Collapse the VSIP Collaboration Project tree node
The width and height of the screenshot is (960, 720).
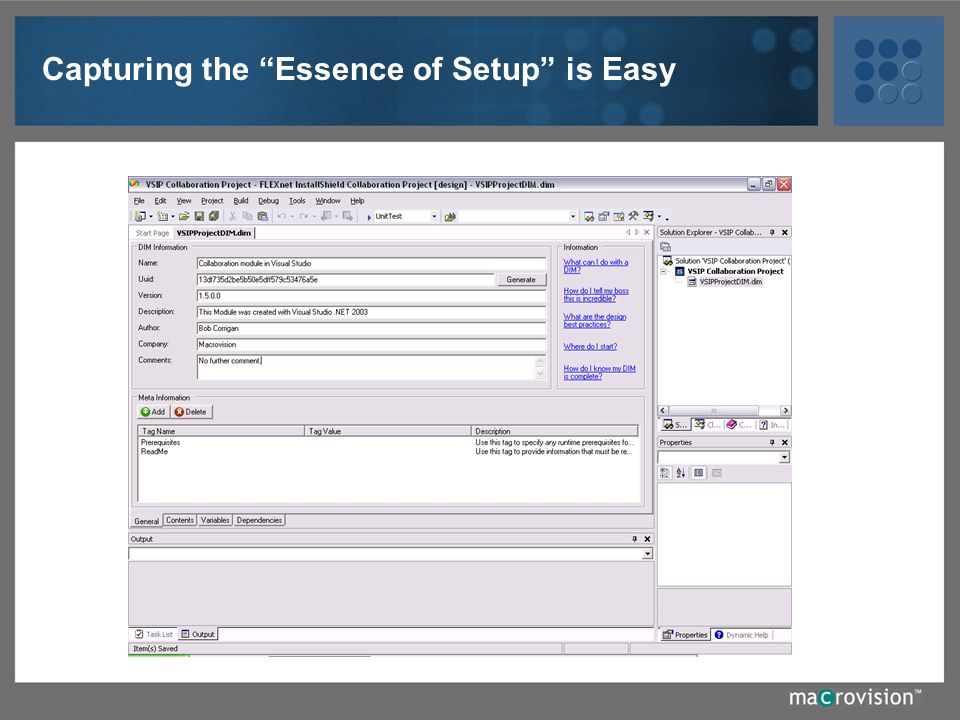coord(664,271)
